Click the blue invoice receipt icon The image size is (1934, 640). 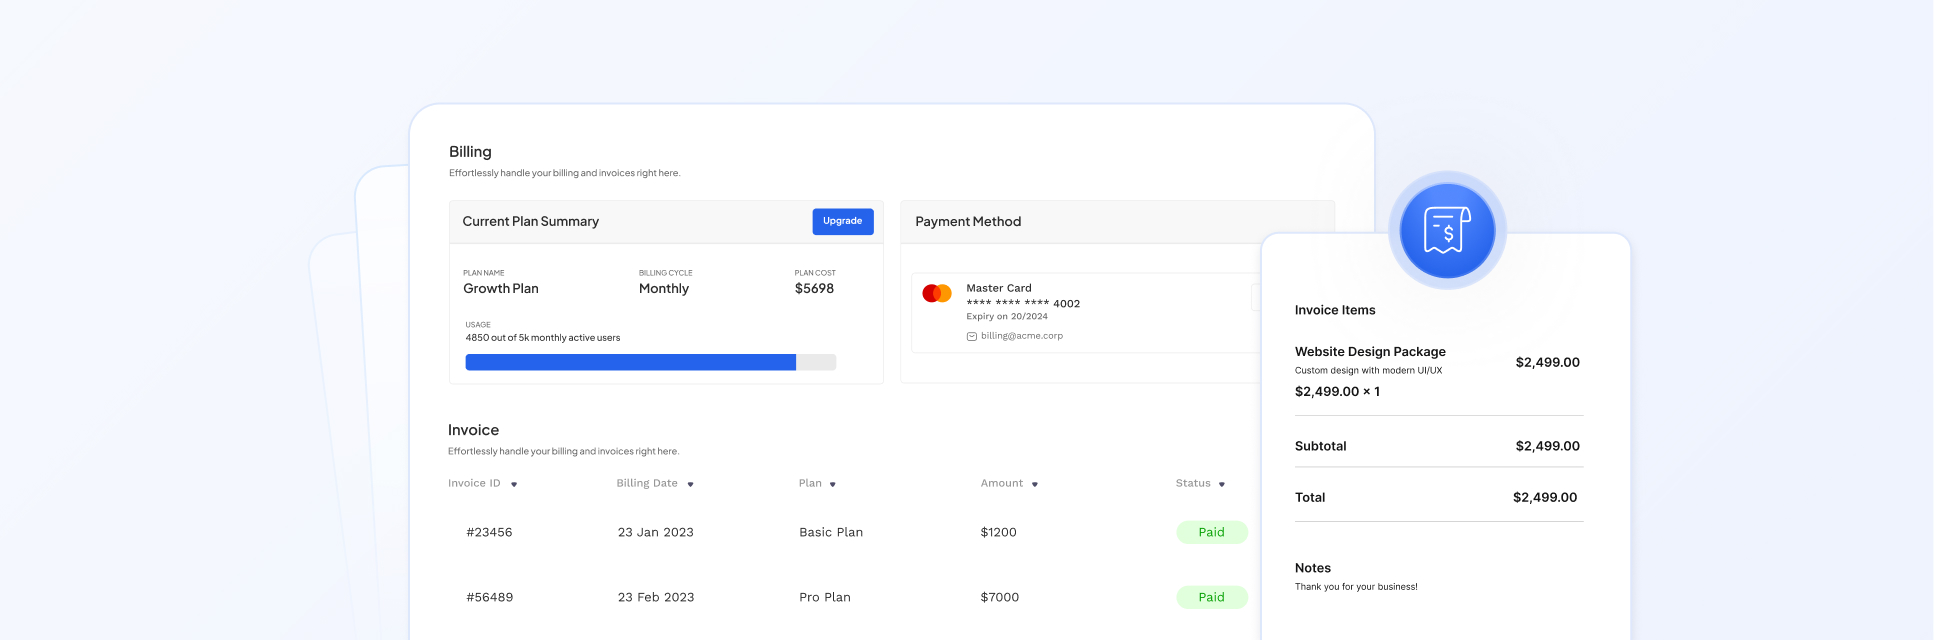(x=1446, y=231)
